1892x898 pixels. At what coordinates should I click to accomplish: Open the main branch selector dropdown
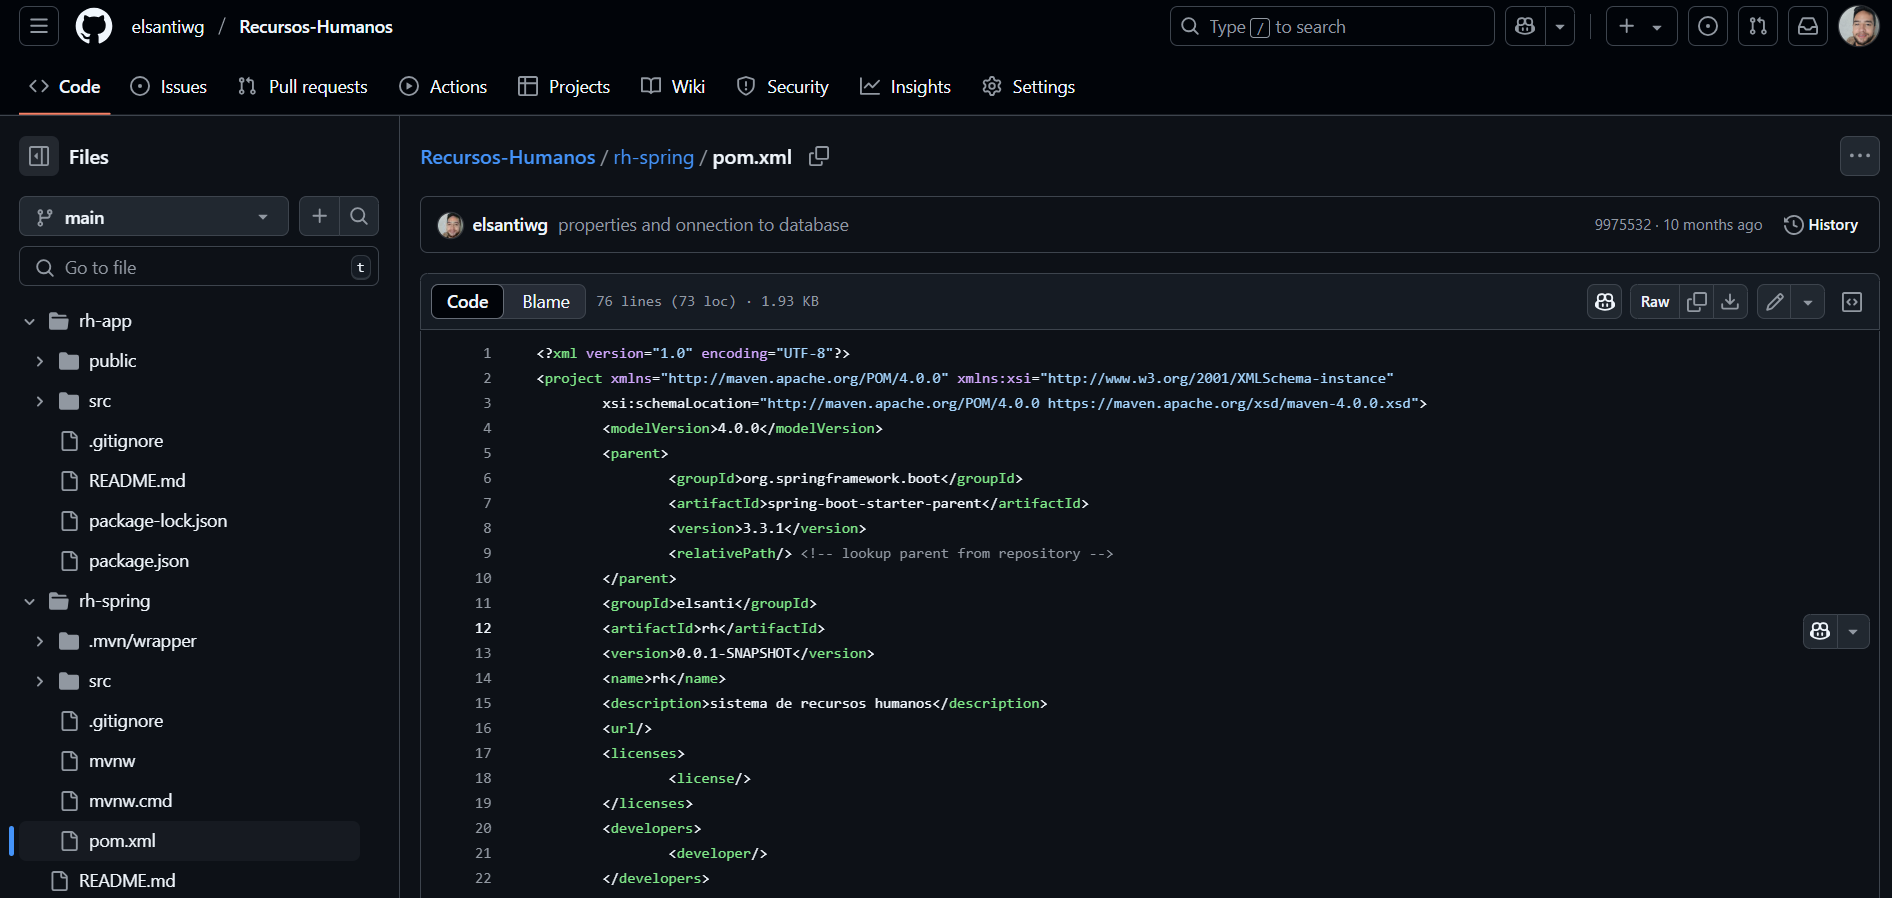click(154, 217)
